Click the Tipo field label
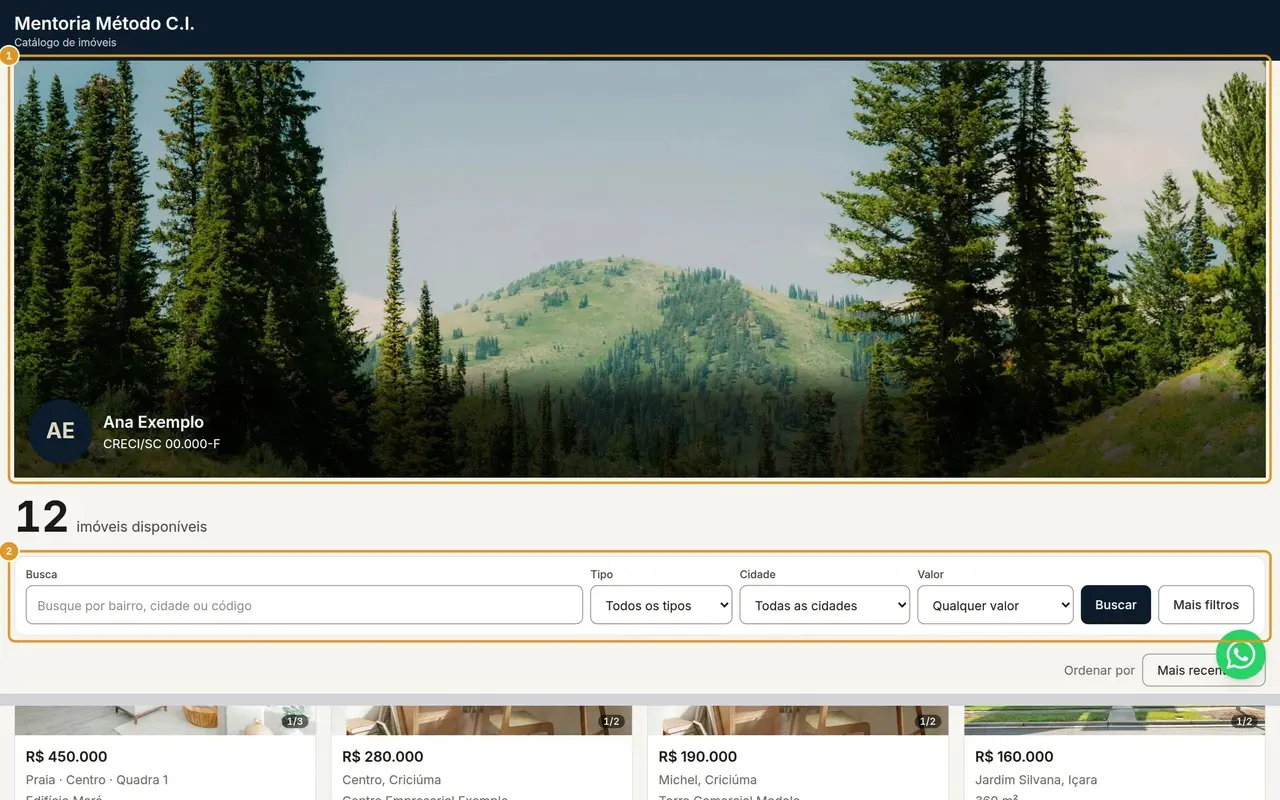1280x800 pixels. click(x=602, y=575)
